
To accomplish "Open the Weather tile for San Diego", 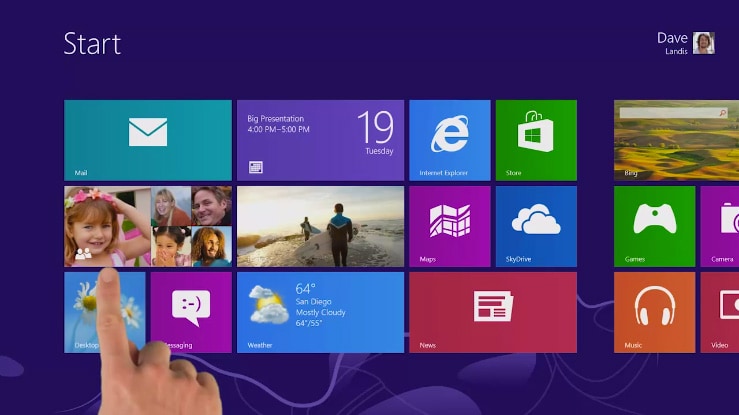I will point(320,312).
